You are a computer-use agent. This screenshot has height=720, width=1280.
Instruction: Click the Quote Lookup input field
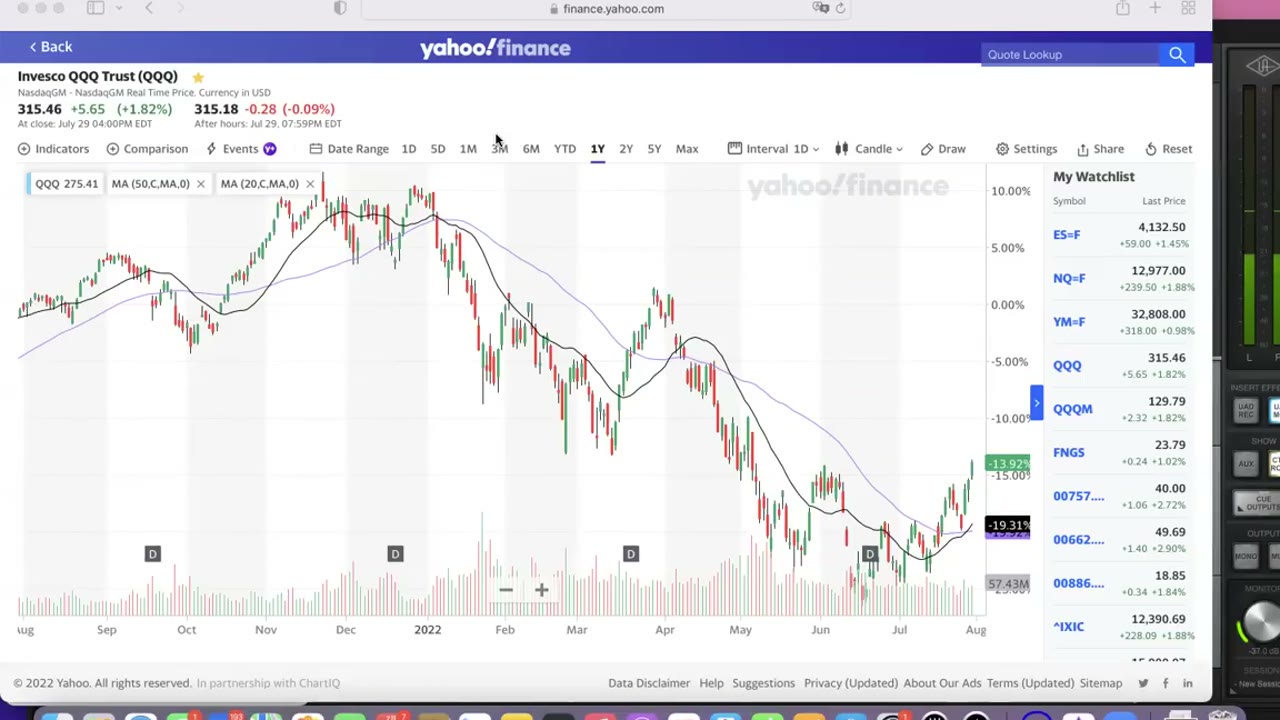pyautogui.click(x=1072, y=55)
